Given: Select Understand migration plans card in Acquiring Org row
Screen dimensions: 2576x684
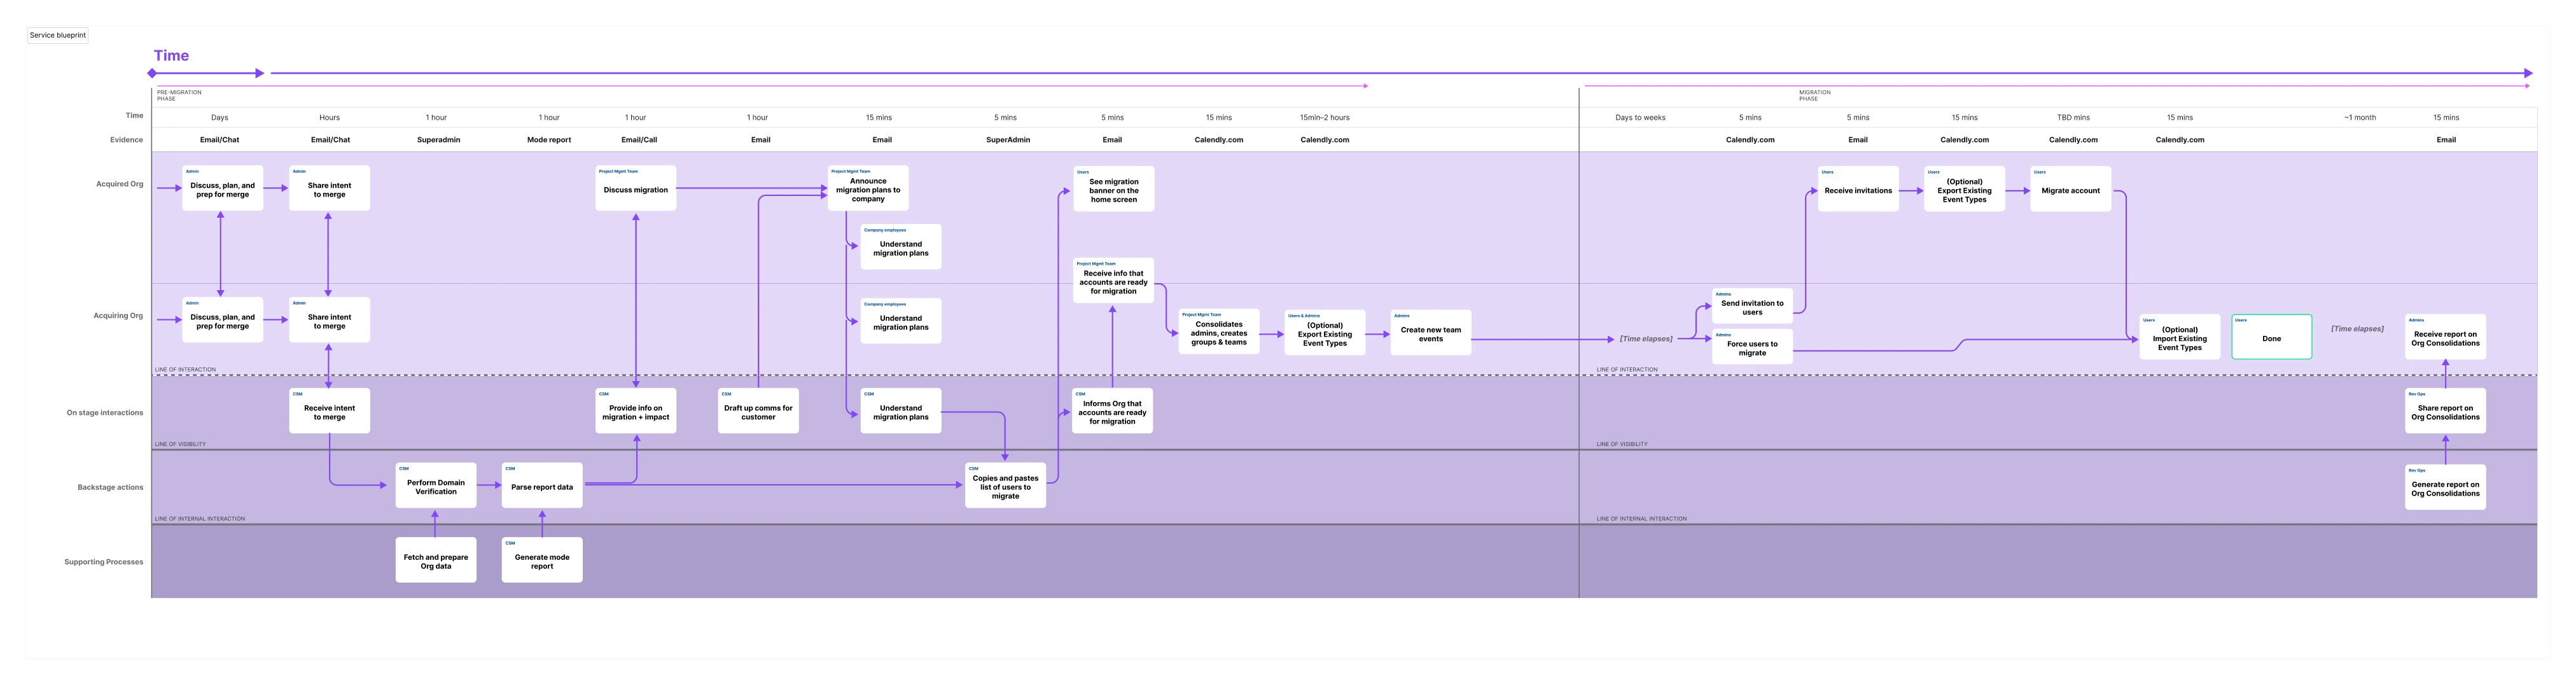Looking at the screenshot, I should coord(901,321).
